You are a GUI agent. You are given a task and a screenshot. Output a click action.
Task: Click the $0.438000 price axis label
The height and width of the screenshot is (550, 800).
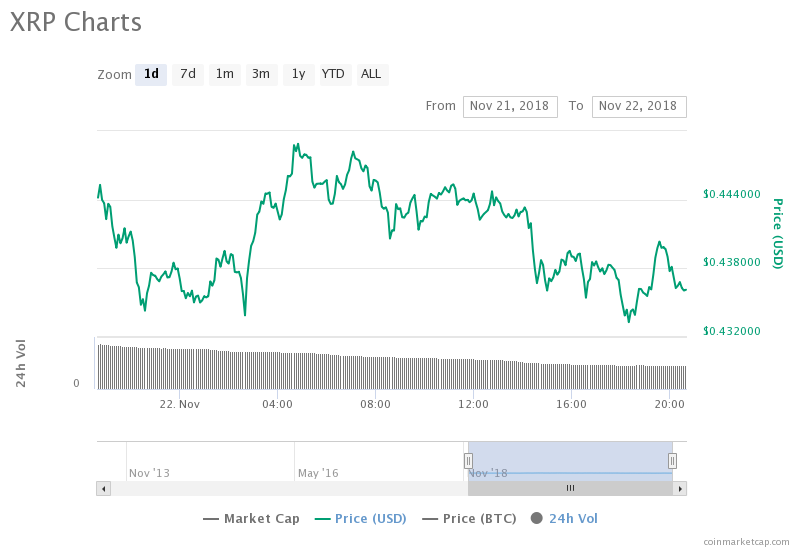tap(732, 262)
